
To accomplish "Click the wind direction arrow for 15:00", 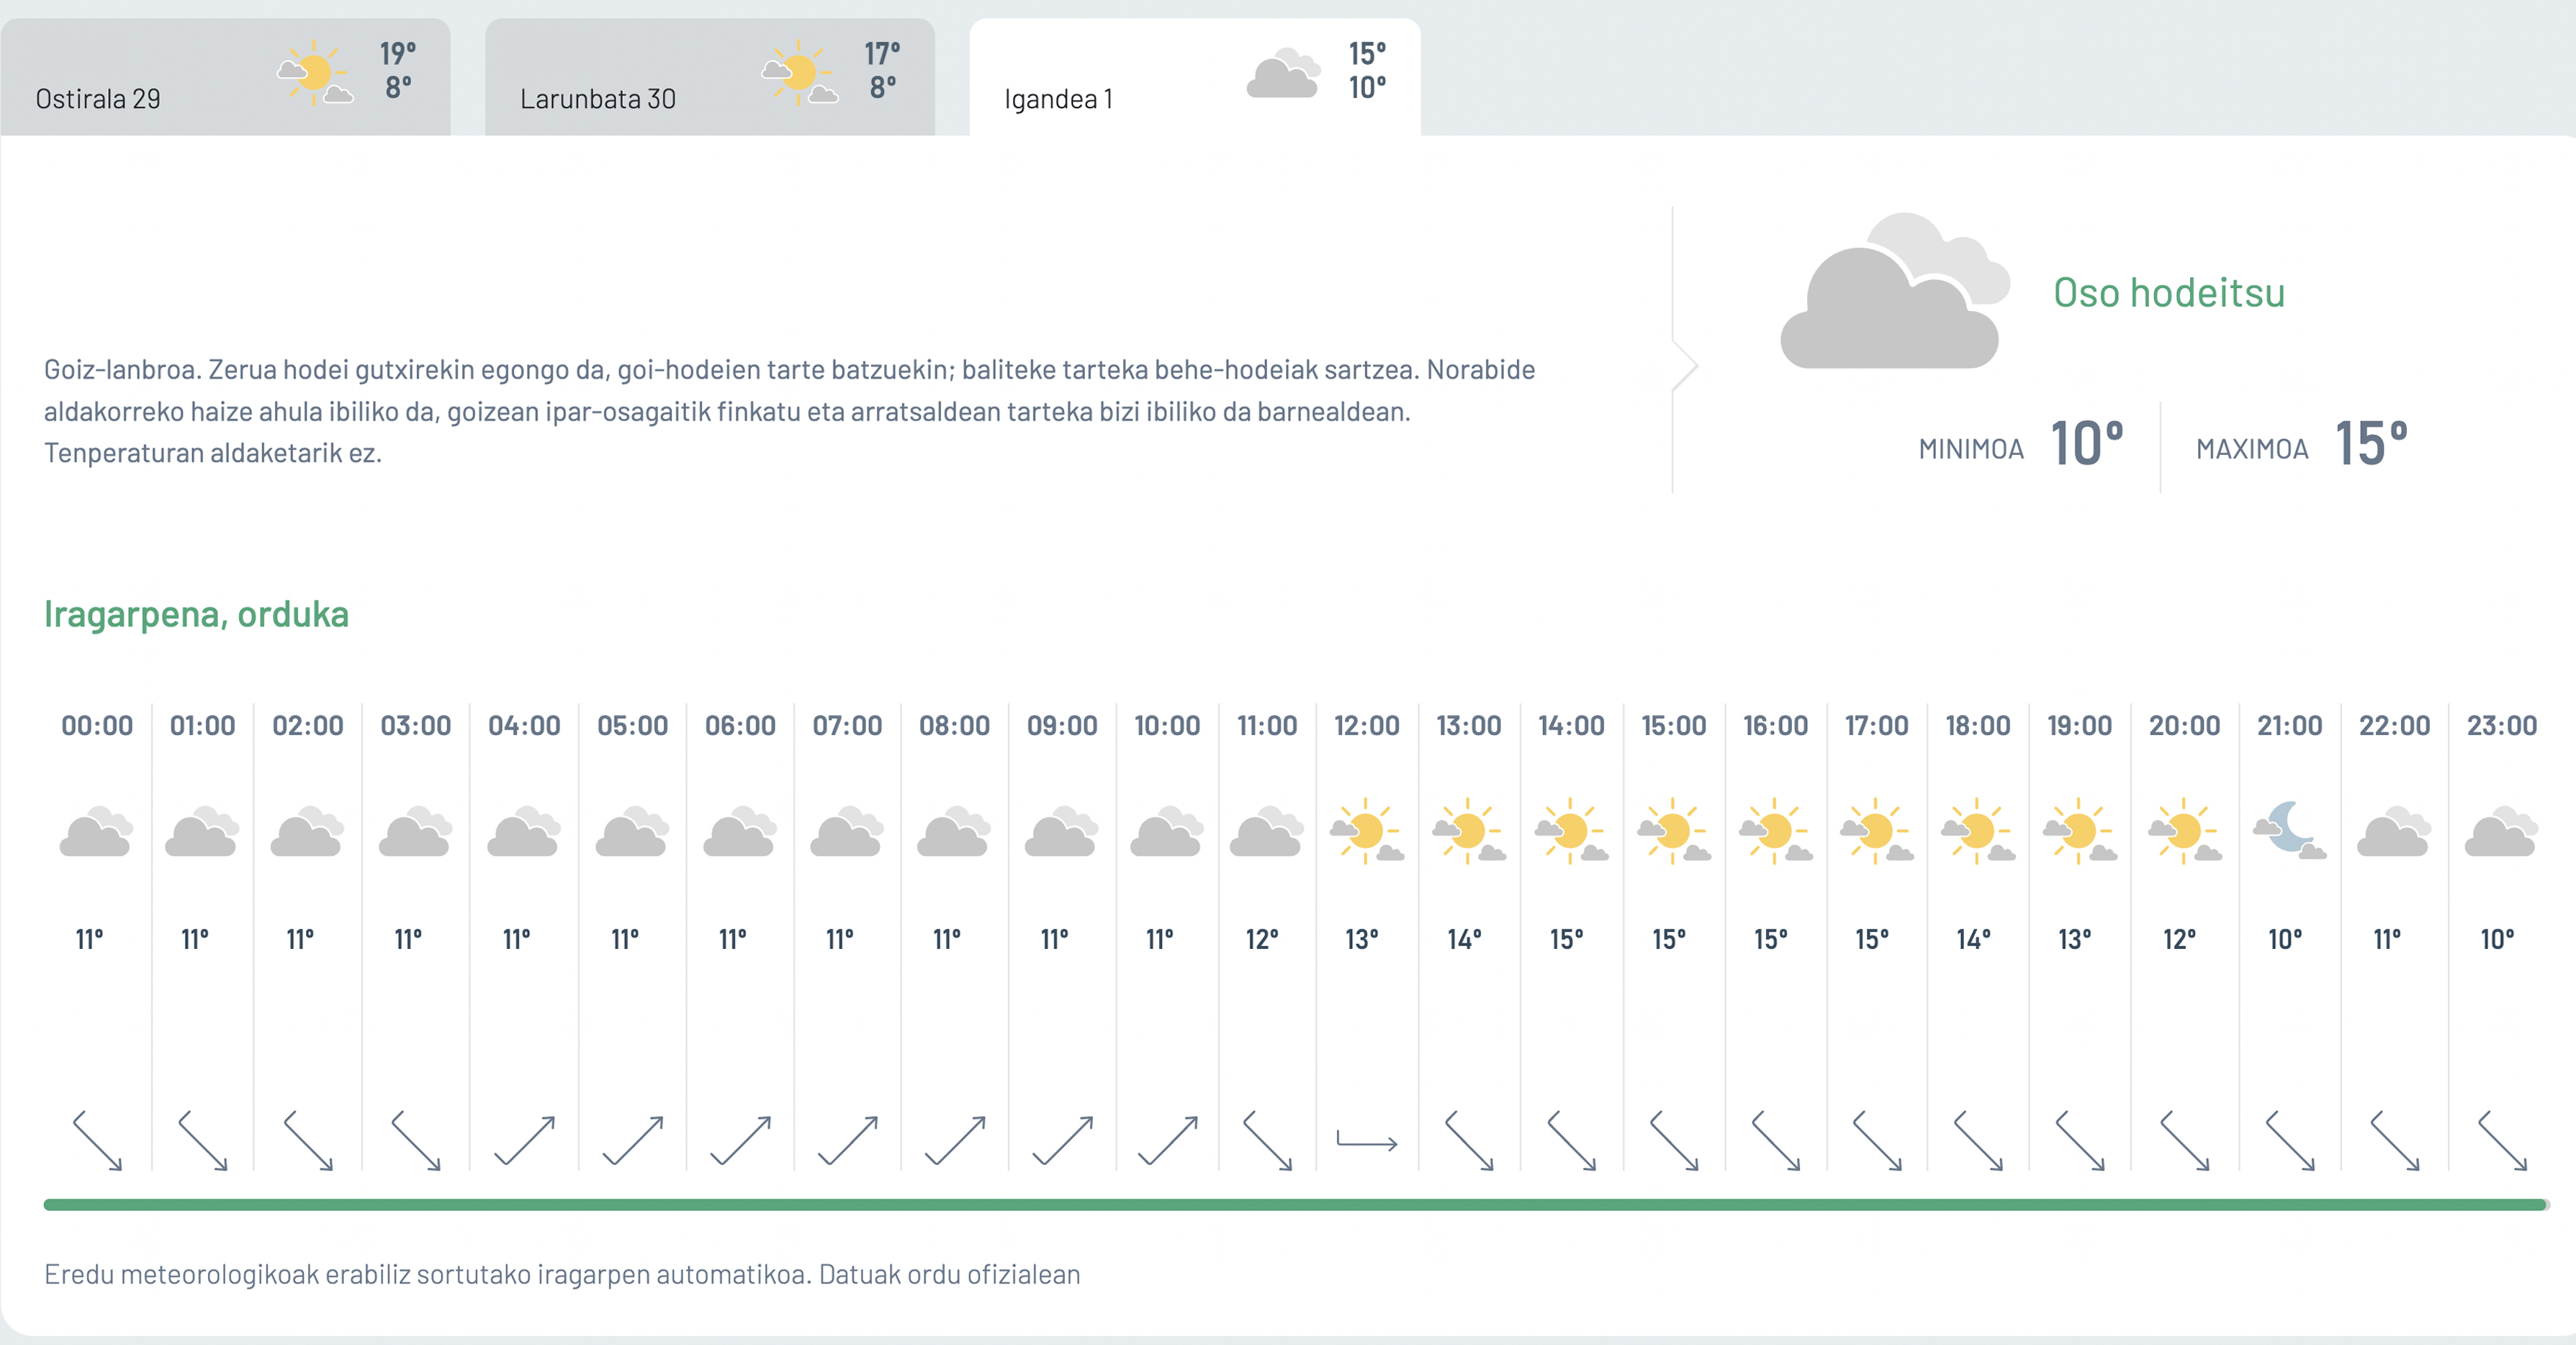I will 1674,1140.
